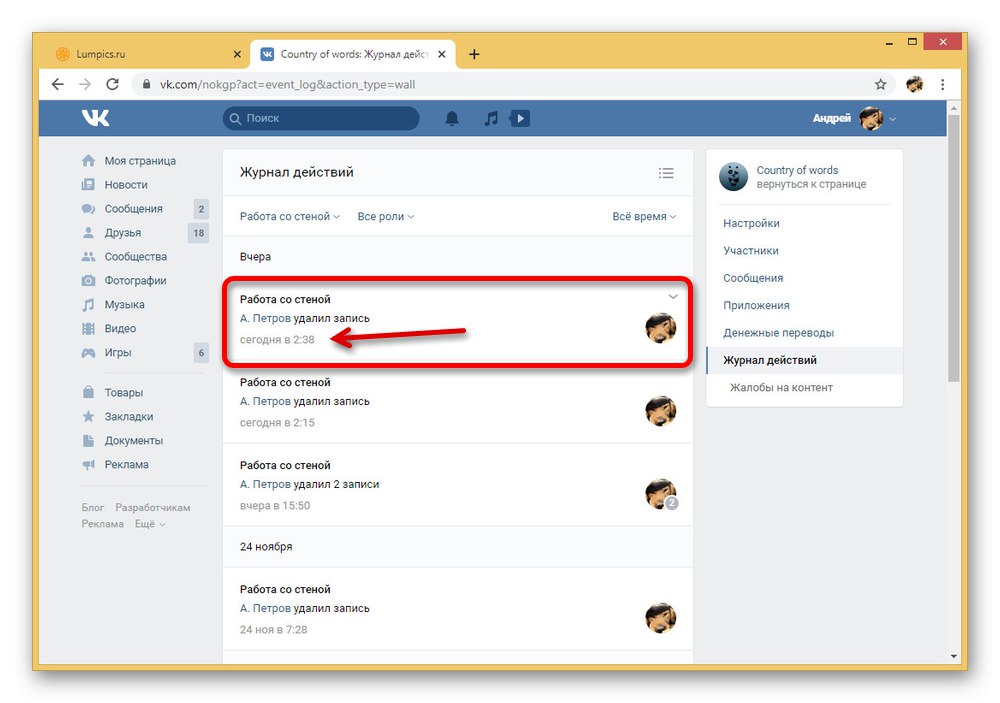Click user avatar on 2:15 entry
Viewport: 1000px width, 703px height.
[x=660, y=411]
